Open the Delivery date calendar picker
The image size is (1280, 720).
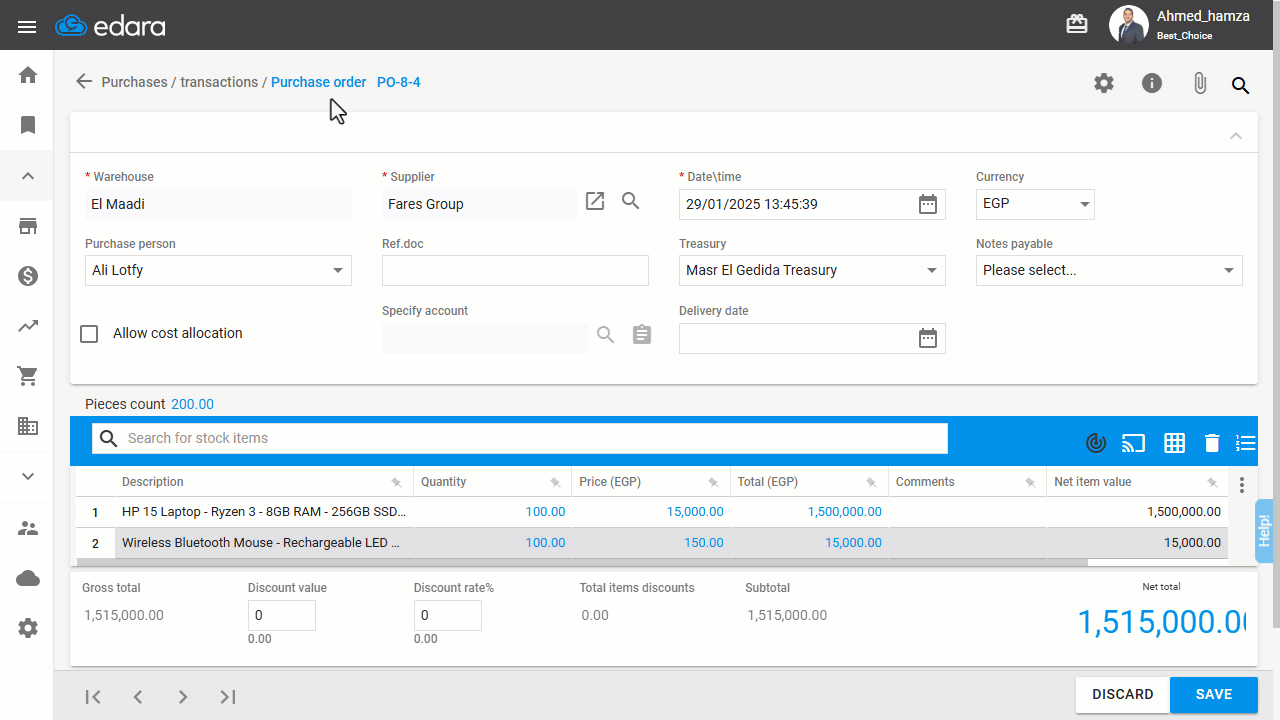click(928, 338)
